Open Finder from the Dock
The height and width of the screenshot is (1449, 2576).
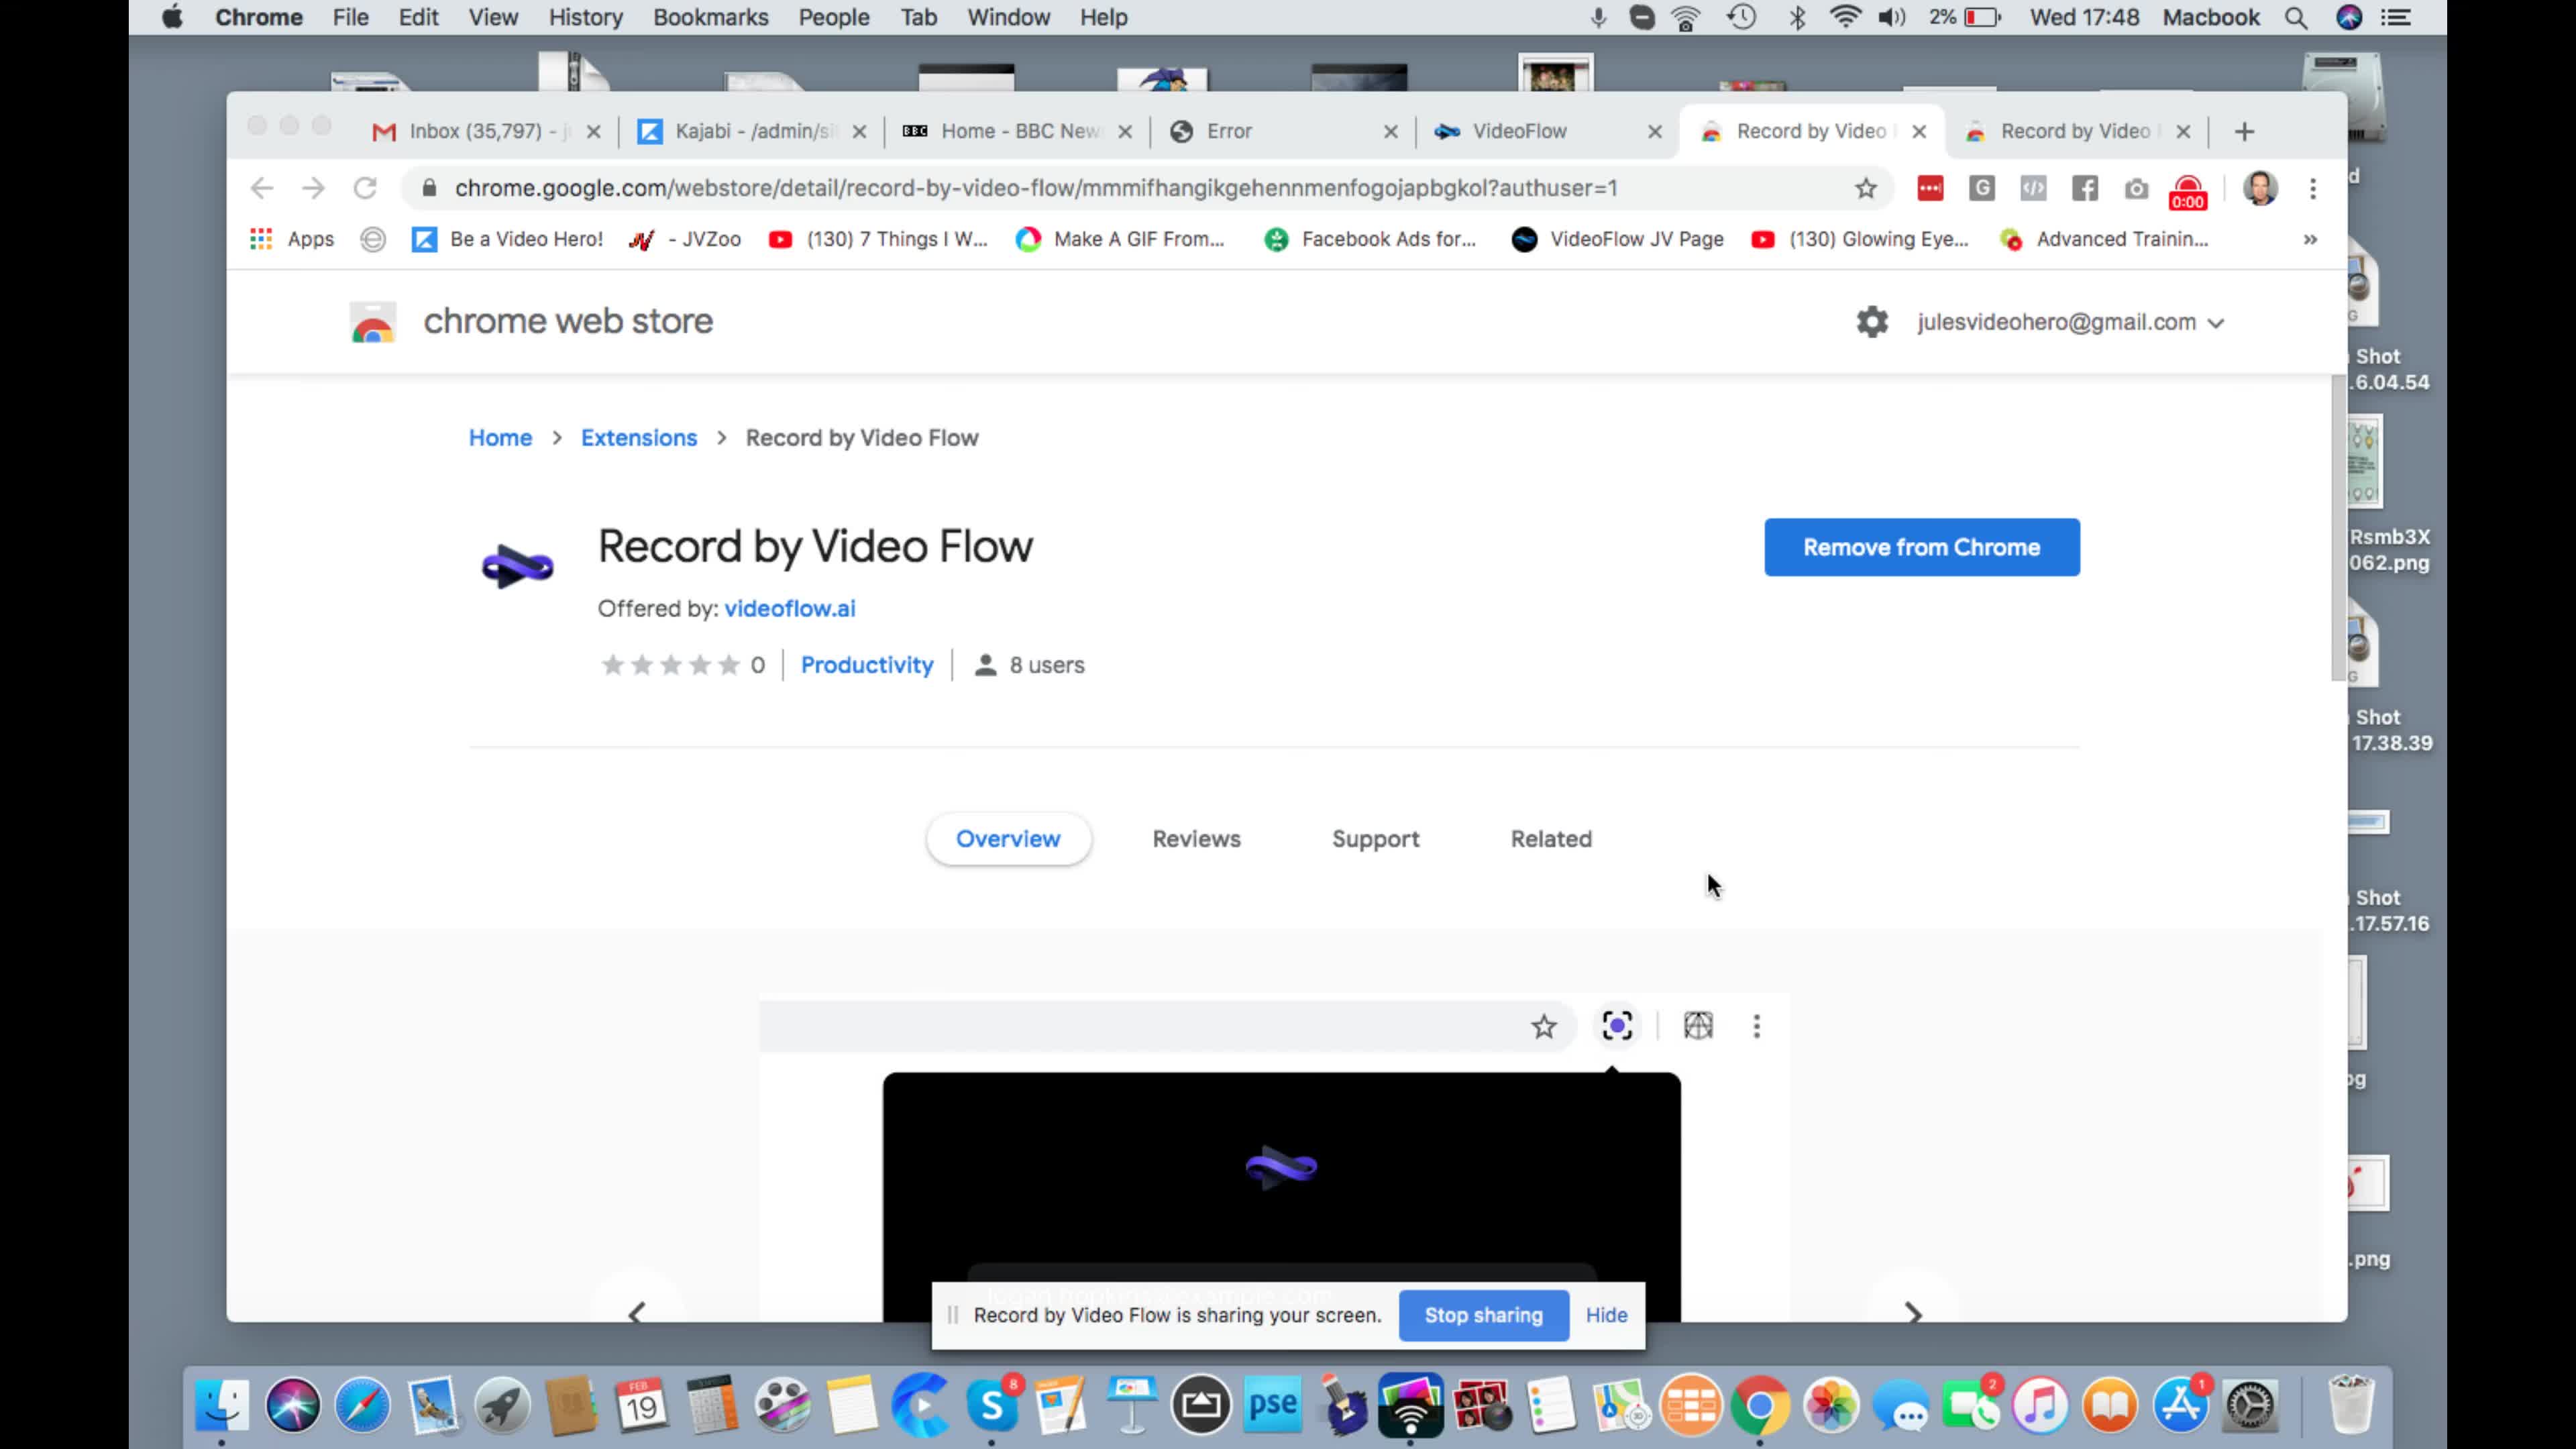222,1405
